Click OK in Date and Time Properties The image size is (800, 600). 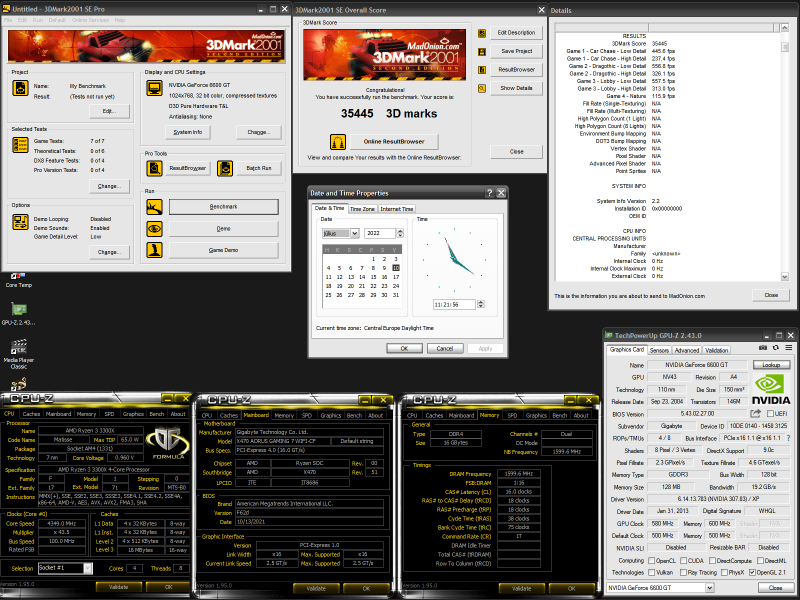(404, 348)
